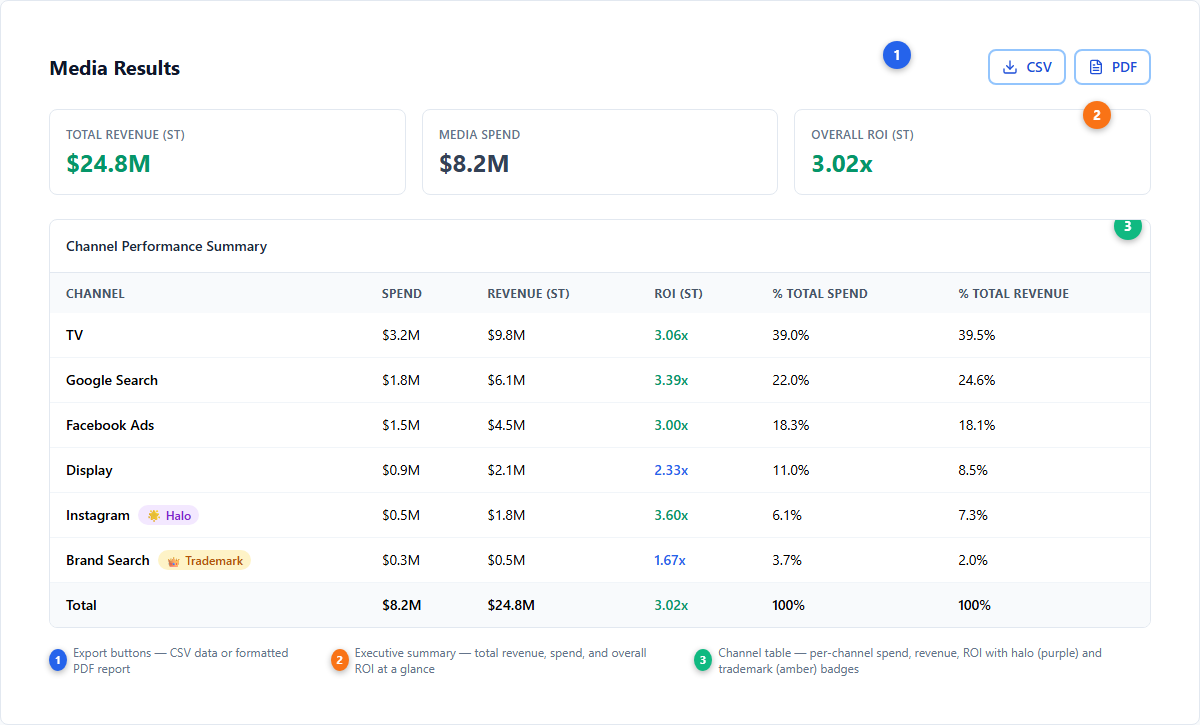Click the MEDIA SPEND card label

click(479, 135)
